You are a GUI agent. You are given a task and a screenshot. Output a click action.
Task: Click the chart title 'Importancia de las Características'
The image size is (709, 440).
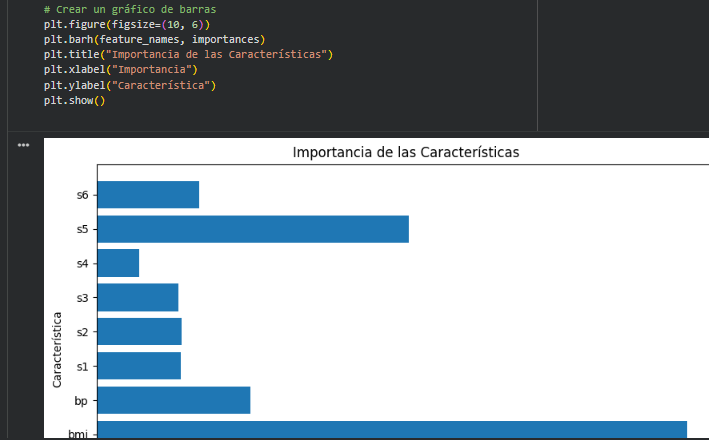click(406, 152)
